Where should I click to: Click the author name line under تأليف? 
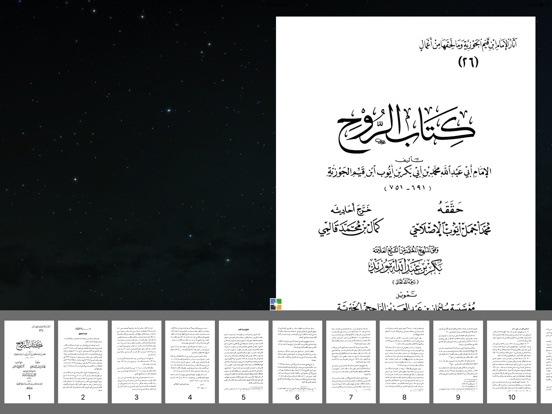pos(409,171)
